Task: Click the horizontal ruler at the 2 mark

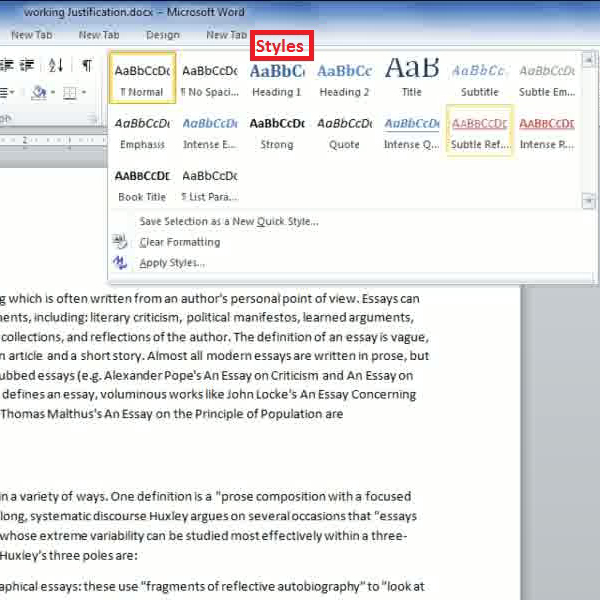Action: (x=24, y=140)
